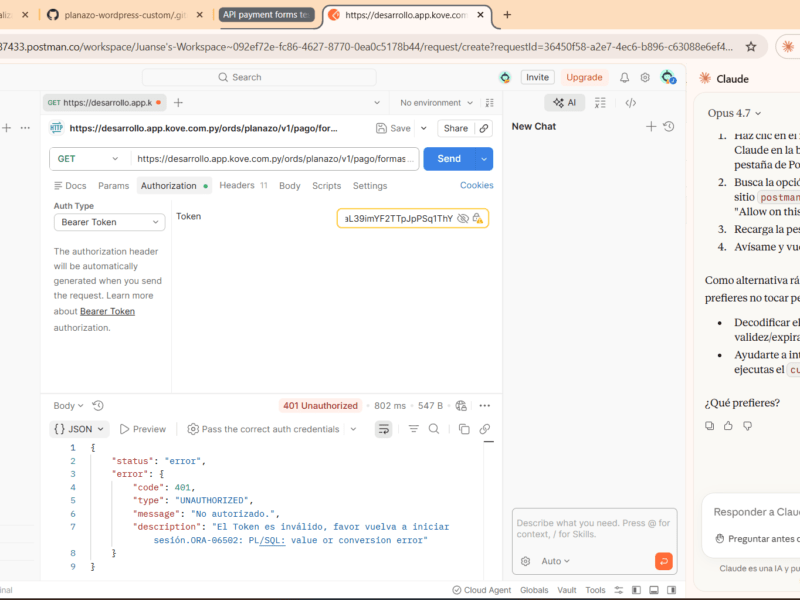Image resolution: width=800 pixels, height=600 pixels.
Task: Switch to Params tab
Action: pos(113,186)
